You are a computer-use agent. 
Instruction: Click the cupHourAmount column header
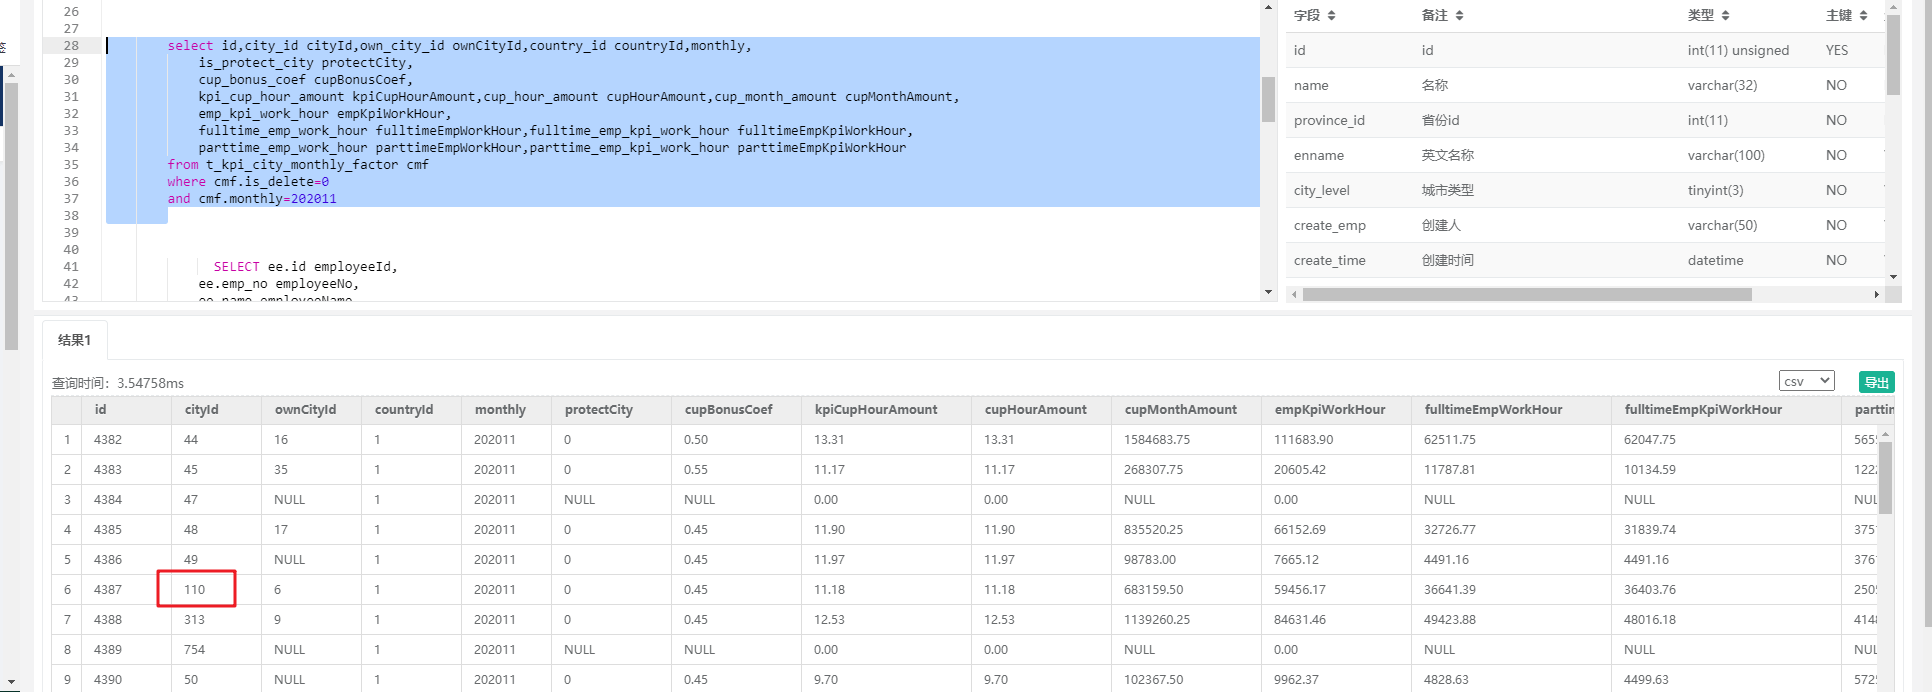(1042, 410)
